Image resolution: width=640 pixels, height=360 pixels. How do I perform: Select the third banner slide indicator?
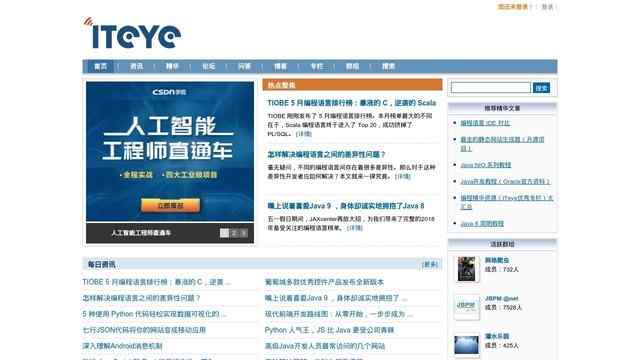coord(243,233)
